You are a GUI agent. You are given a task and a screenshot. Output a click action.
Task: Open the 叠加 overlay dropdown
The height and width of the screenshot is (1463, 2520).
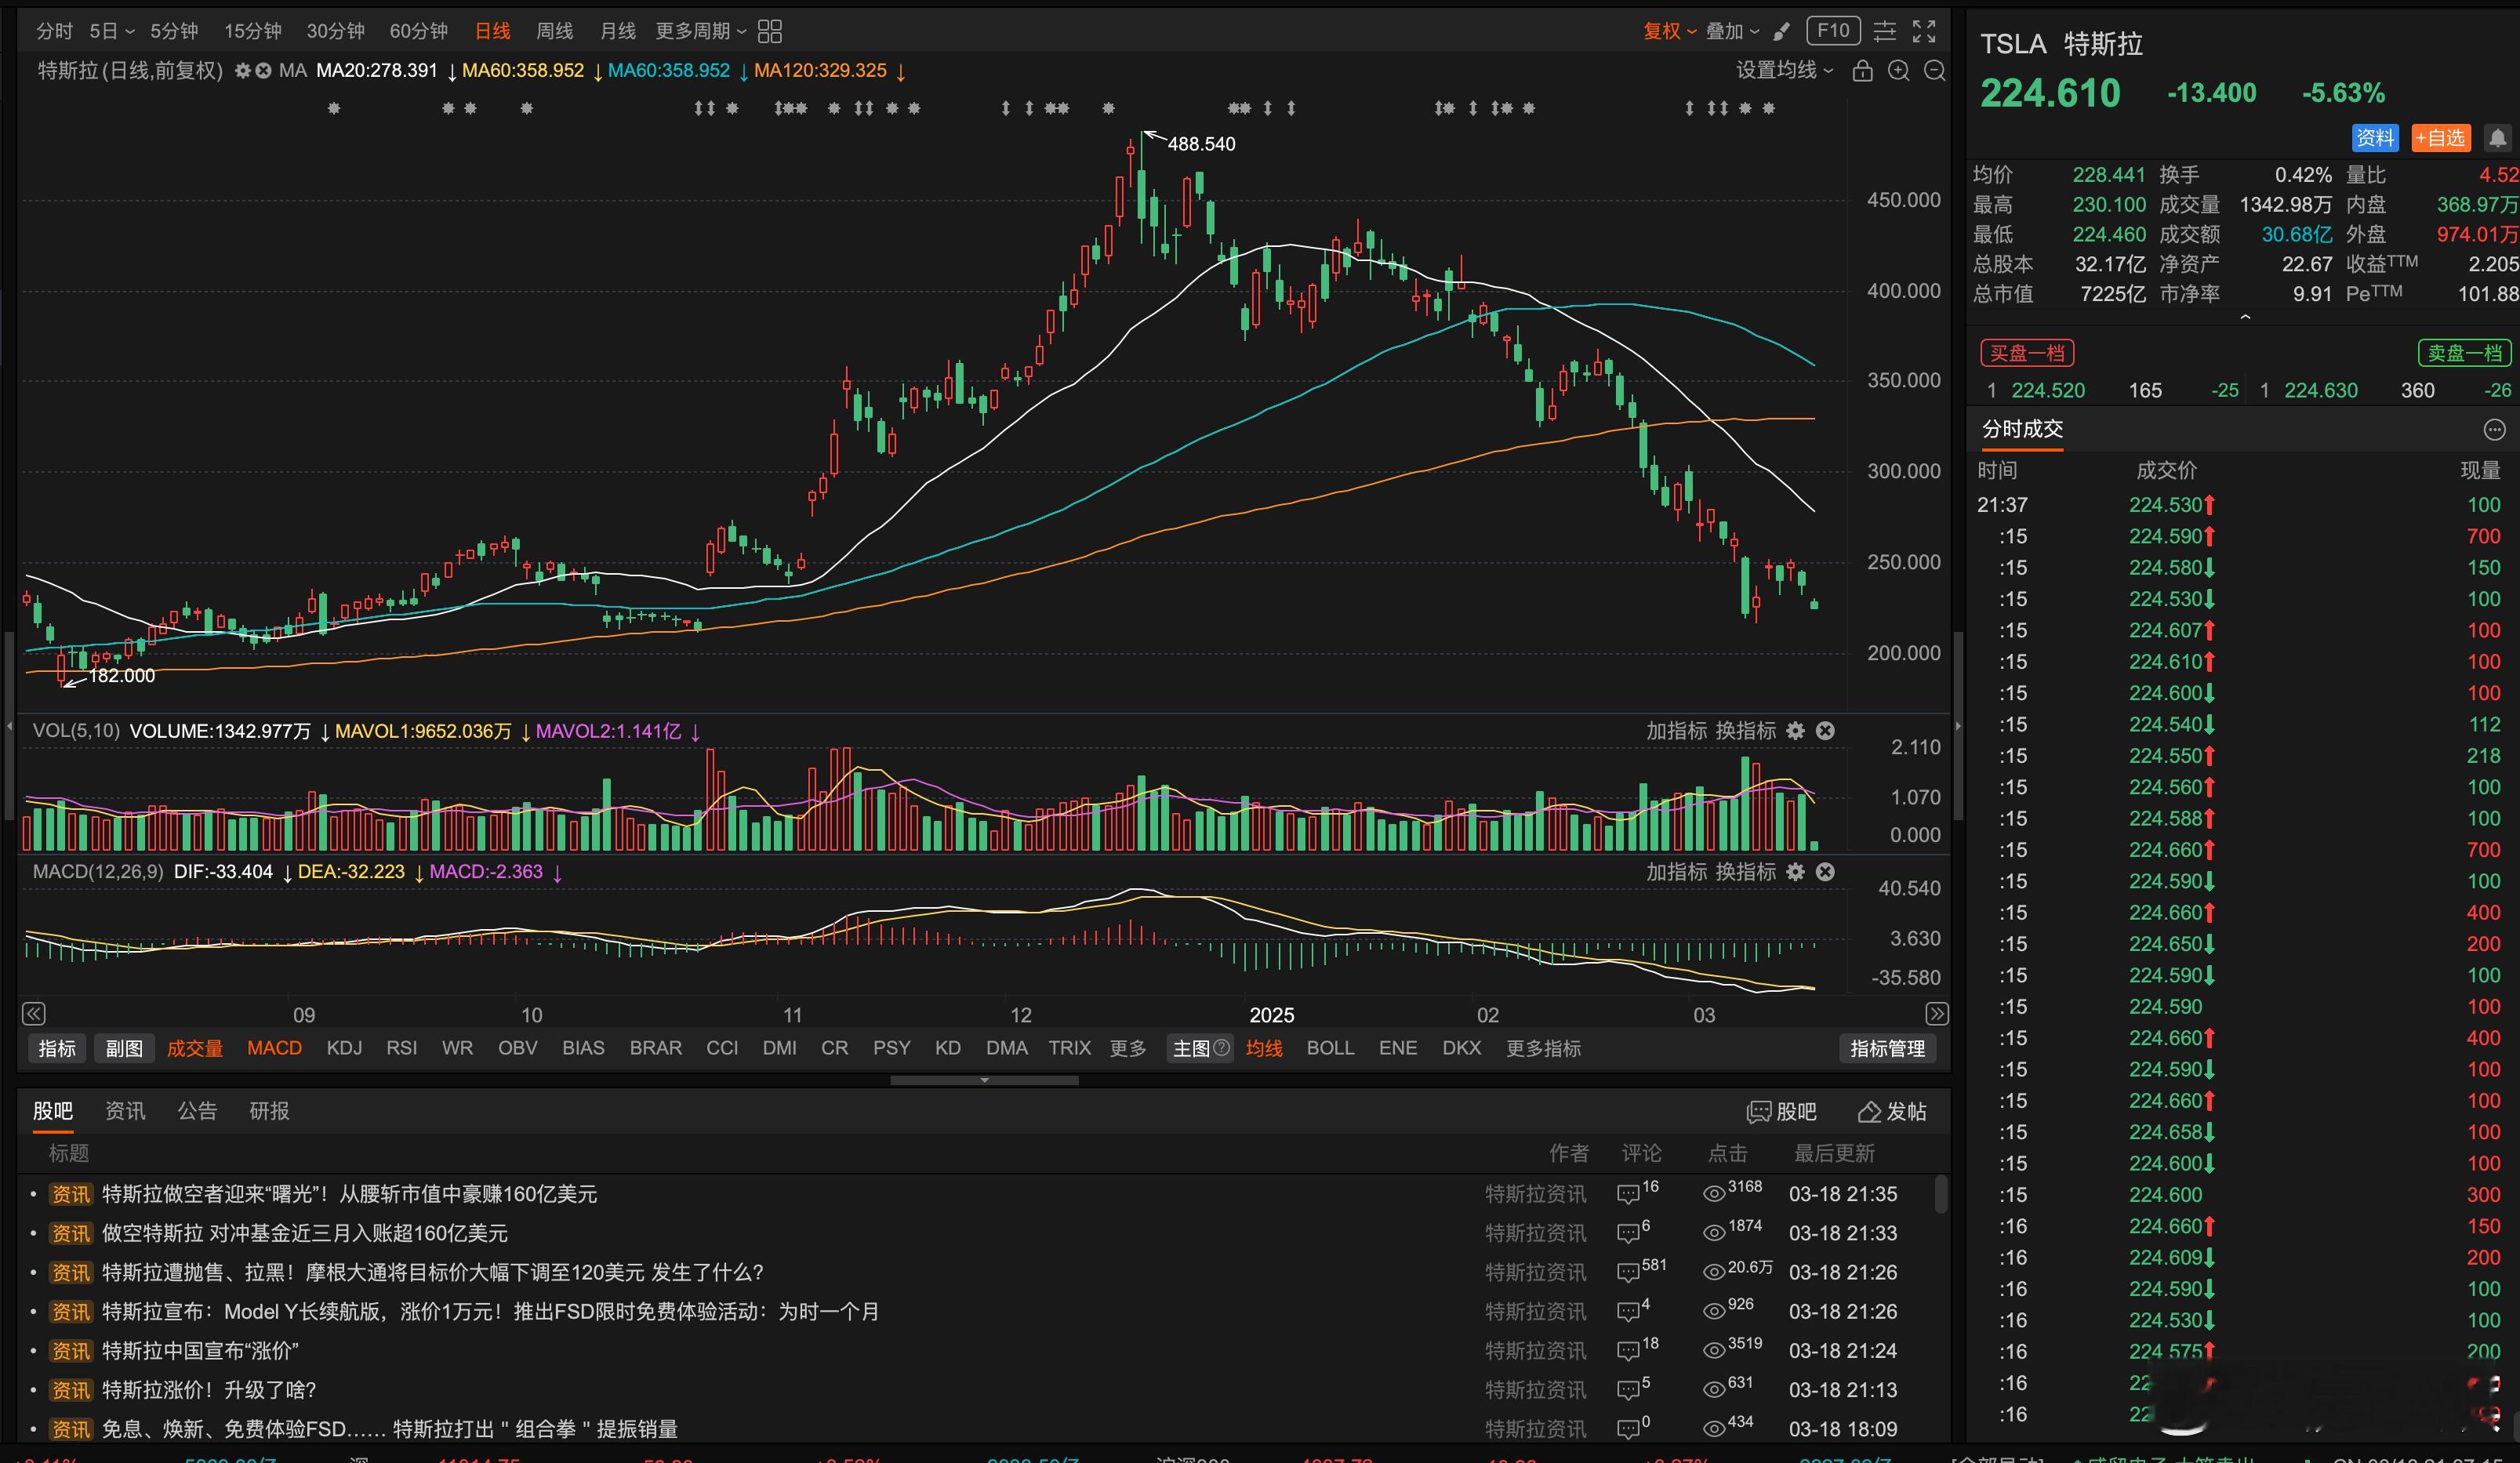pos(1732,32)
